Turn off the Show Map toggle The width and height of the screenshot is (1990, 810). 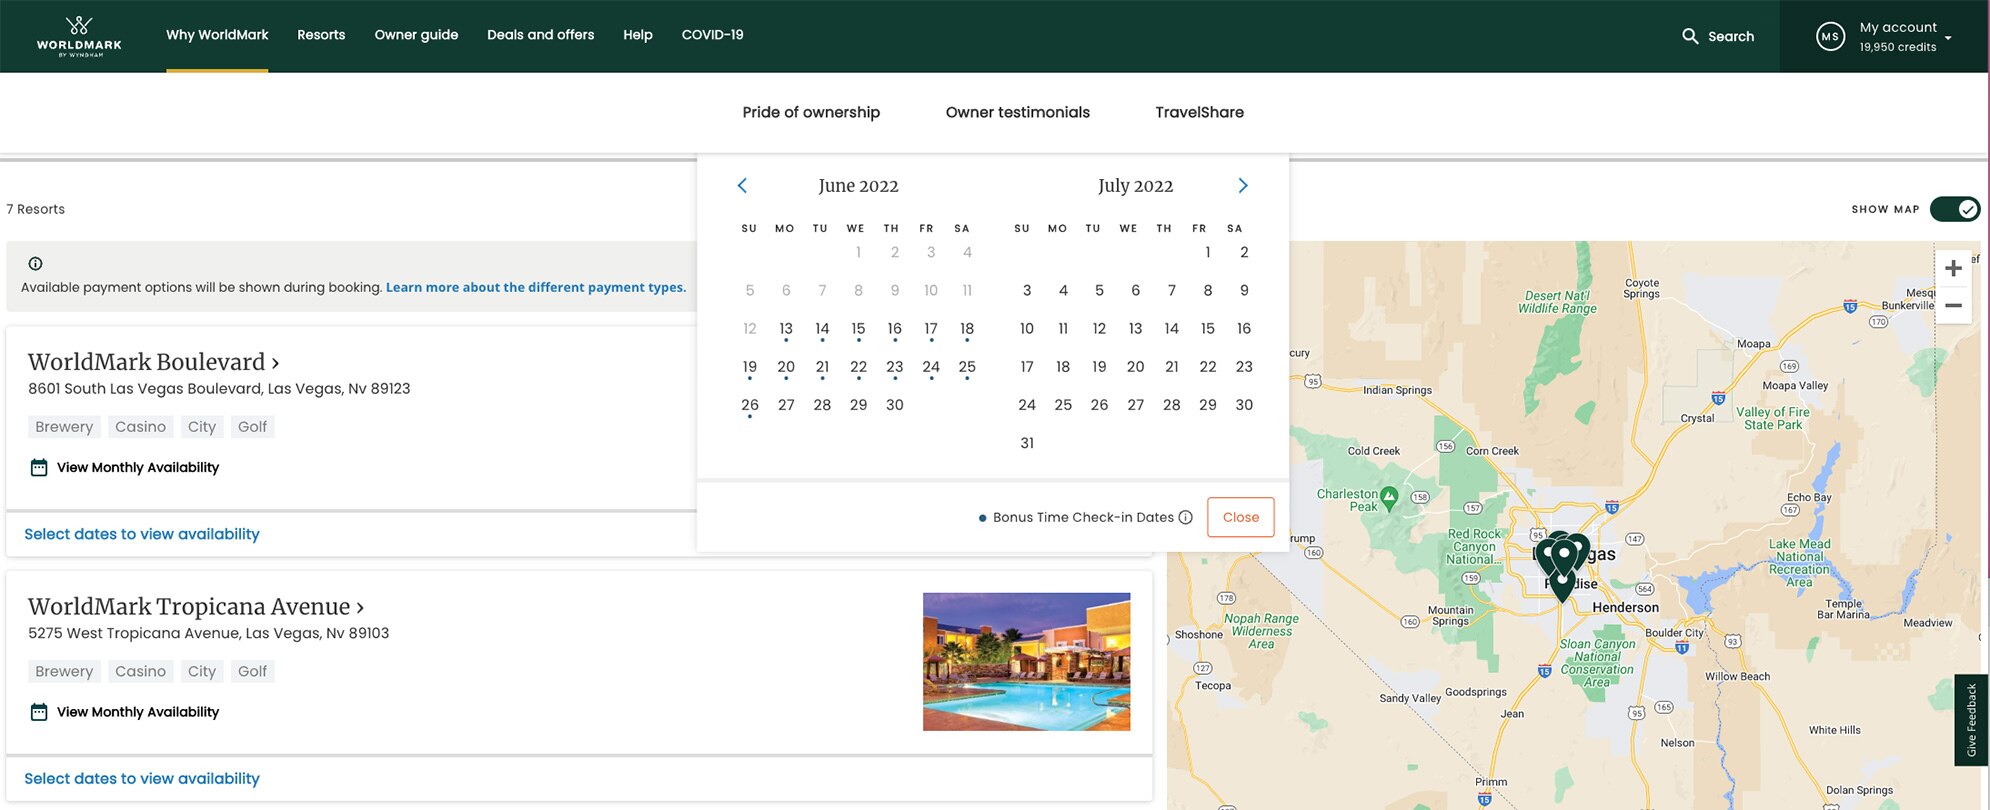pyautogui.click(x=1954, y=209)
